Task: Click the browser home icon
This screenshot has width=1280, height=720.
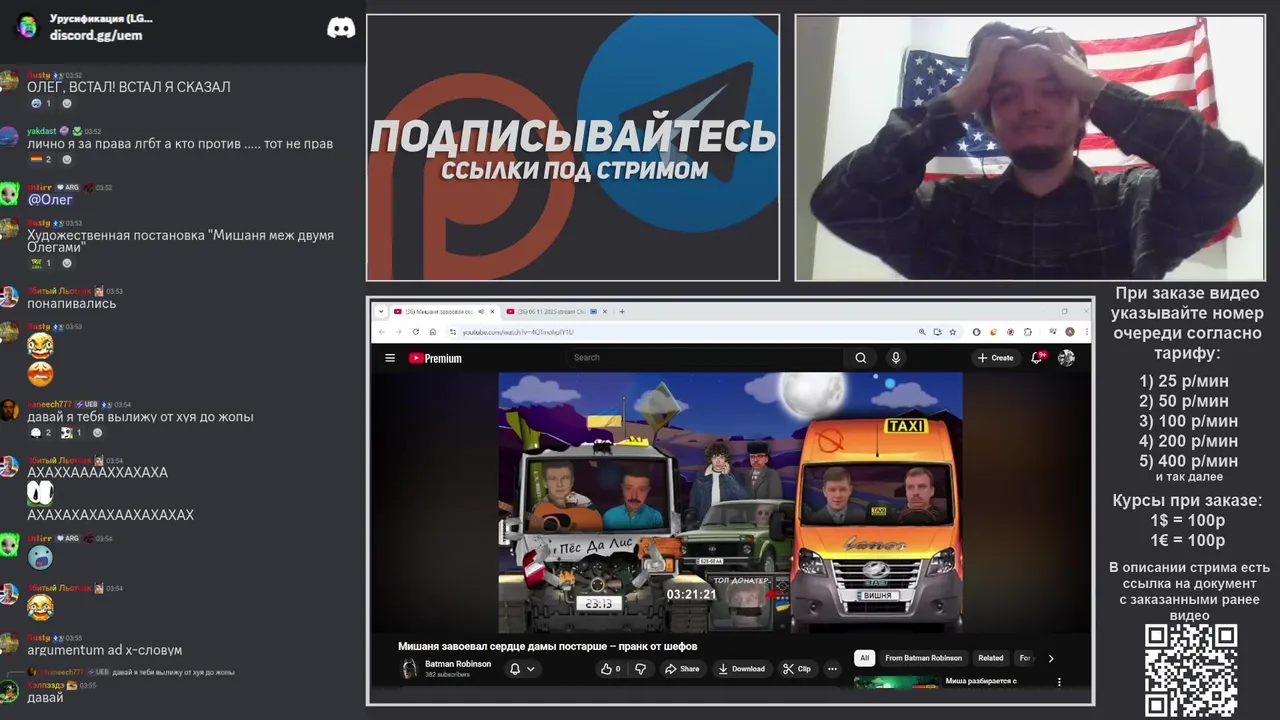Action: (432, 332)
